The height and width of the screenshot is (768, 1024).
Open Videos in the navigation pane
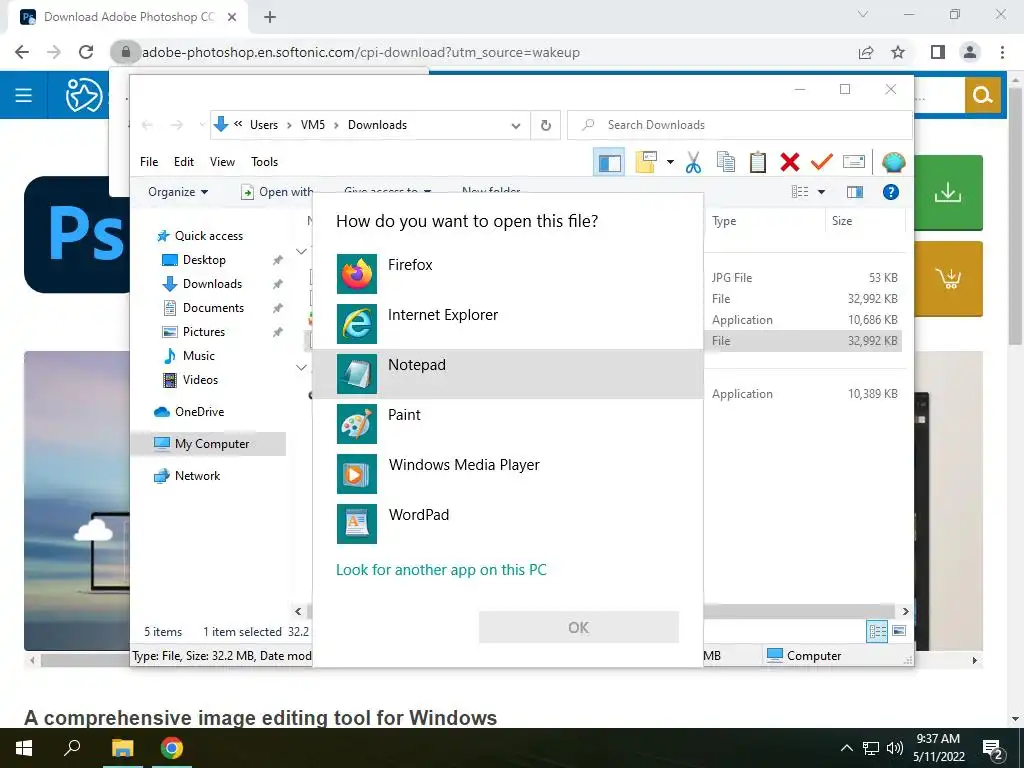(200, 380)
